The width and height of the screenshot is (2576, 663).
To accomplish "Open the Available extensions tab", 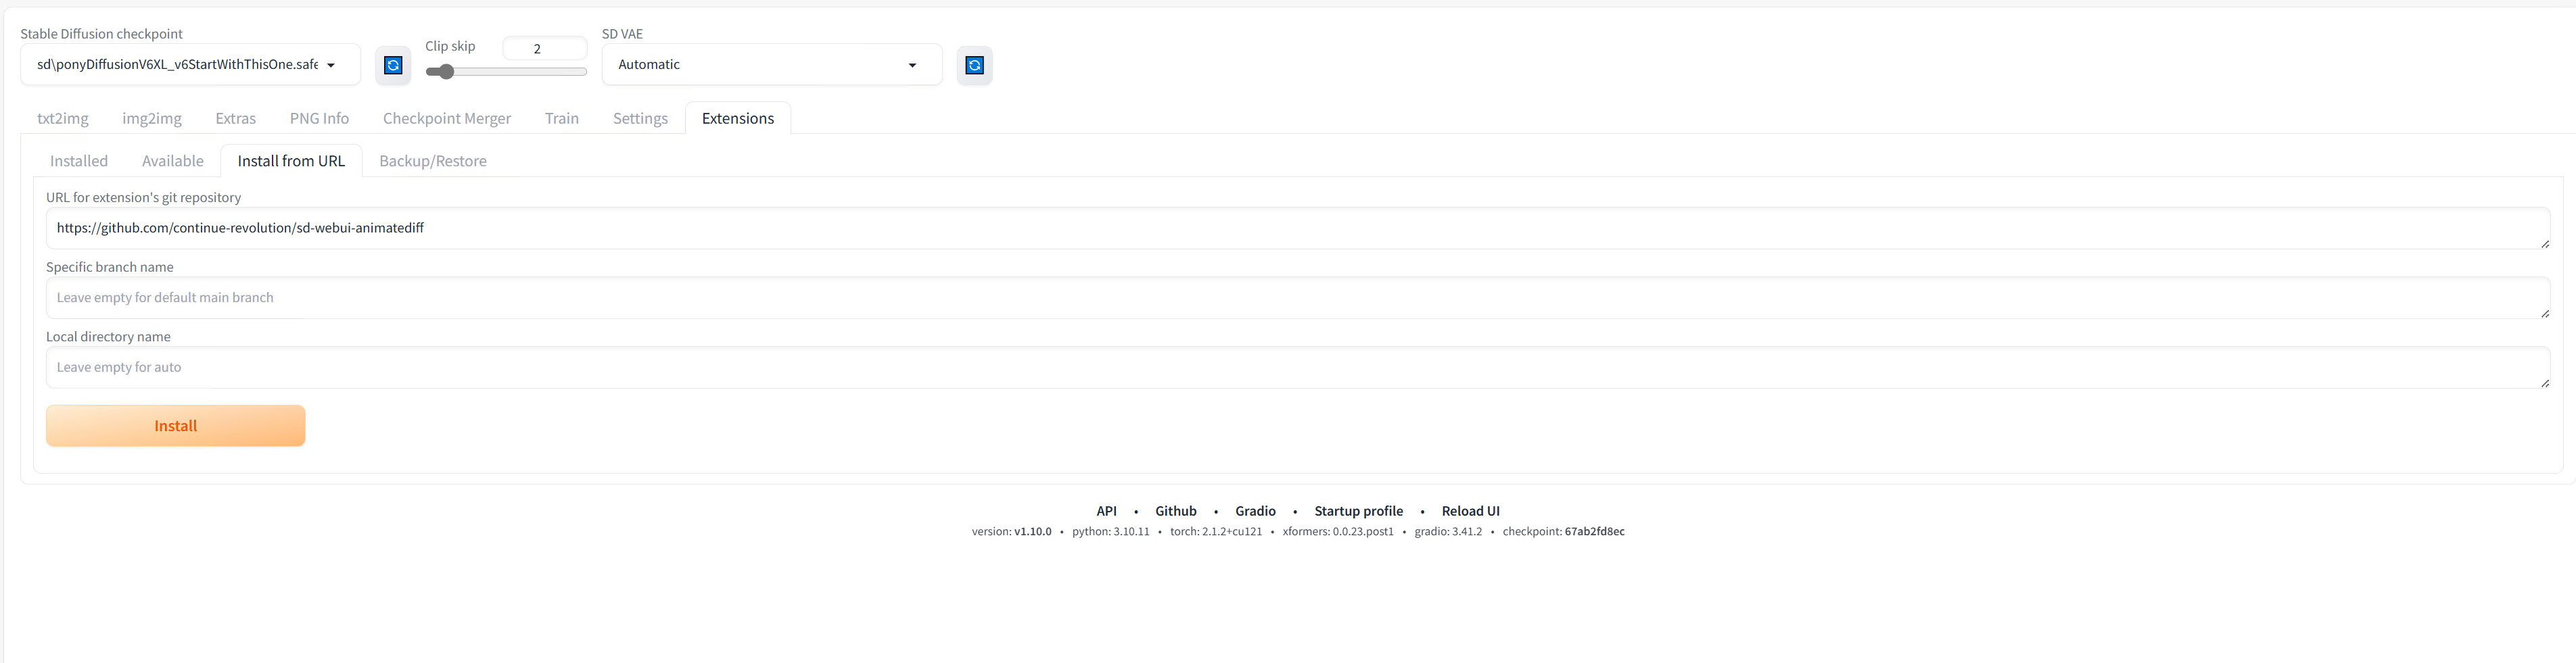I will pyautogui.click(x=172, y=161).
